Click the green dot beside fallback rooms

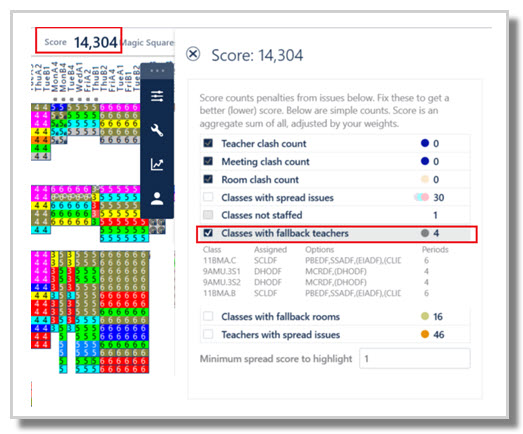click(x=425, y=316)
